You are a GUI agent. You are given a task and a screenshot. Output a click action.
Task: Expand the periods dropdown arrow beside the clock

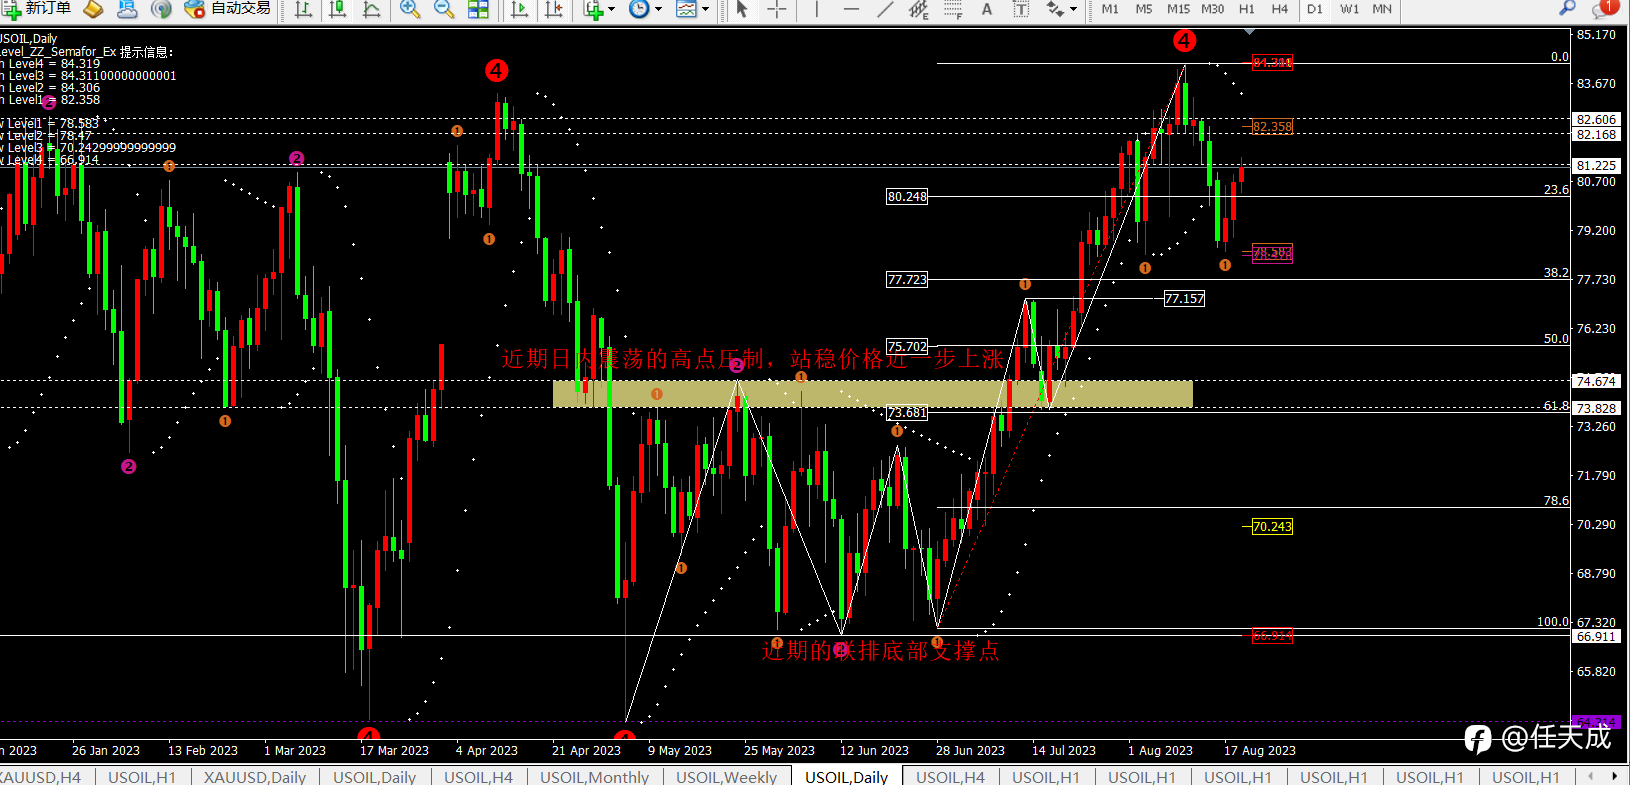[x=658, y=9]
